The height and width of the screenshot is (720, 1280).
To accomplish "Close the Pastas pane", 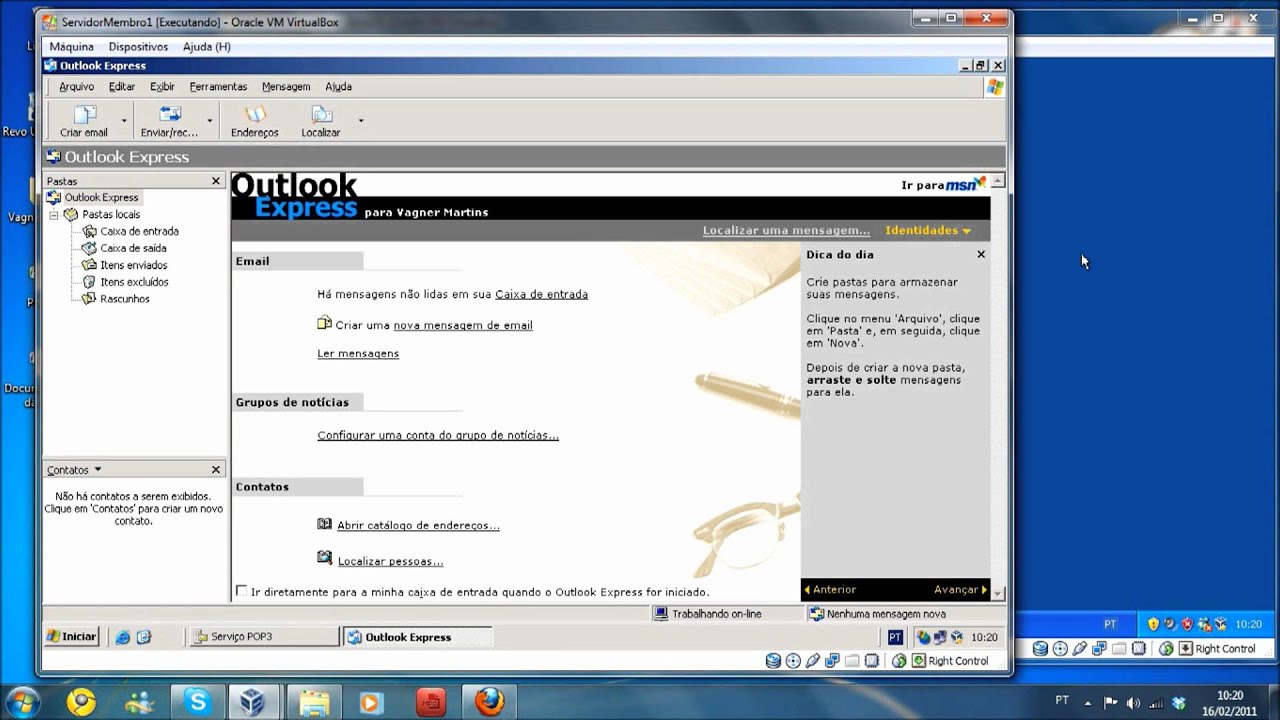I will (x=216, y=181).
